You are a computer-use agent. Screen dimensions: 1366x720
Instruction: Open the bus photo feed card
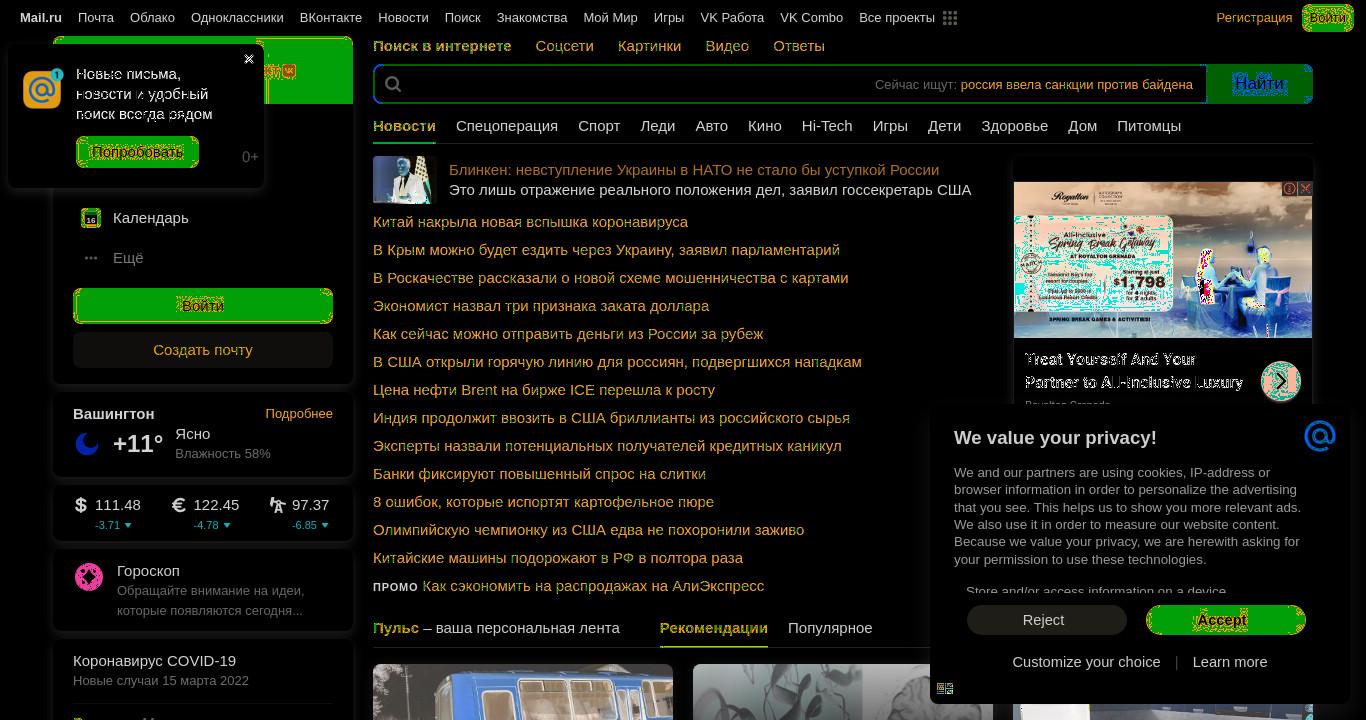point(523,692)
